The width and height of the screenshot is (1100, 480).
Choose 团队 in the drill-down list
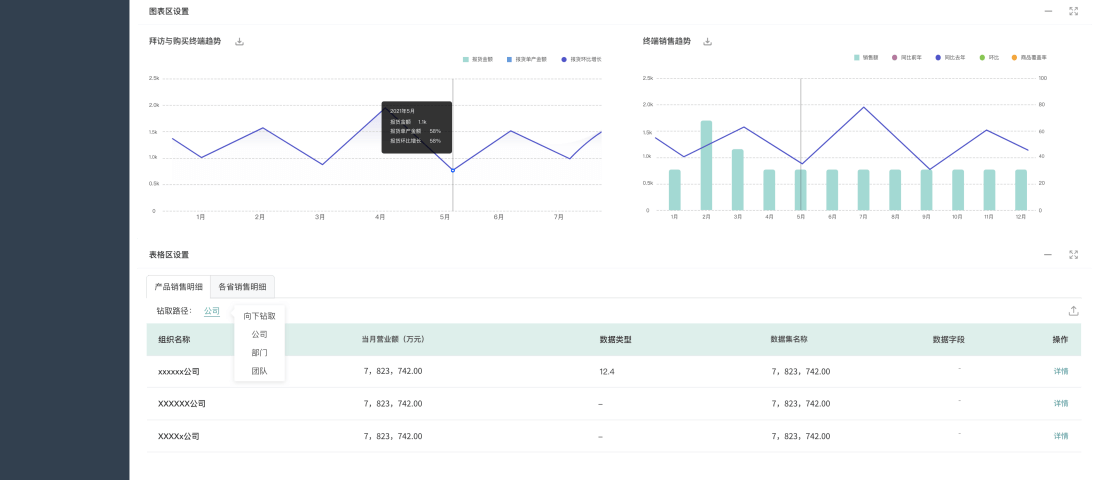point(259,370)
